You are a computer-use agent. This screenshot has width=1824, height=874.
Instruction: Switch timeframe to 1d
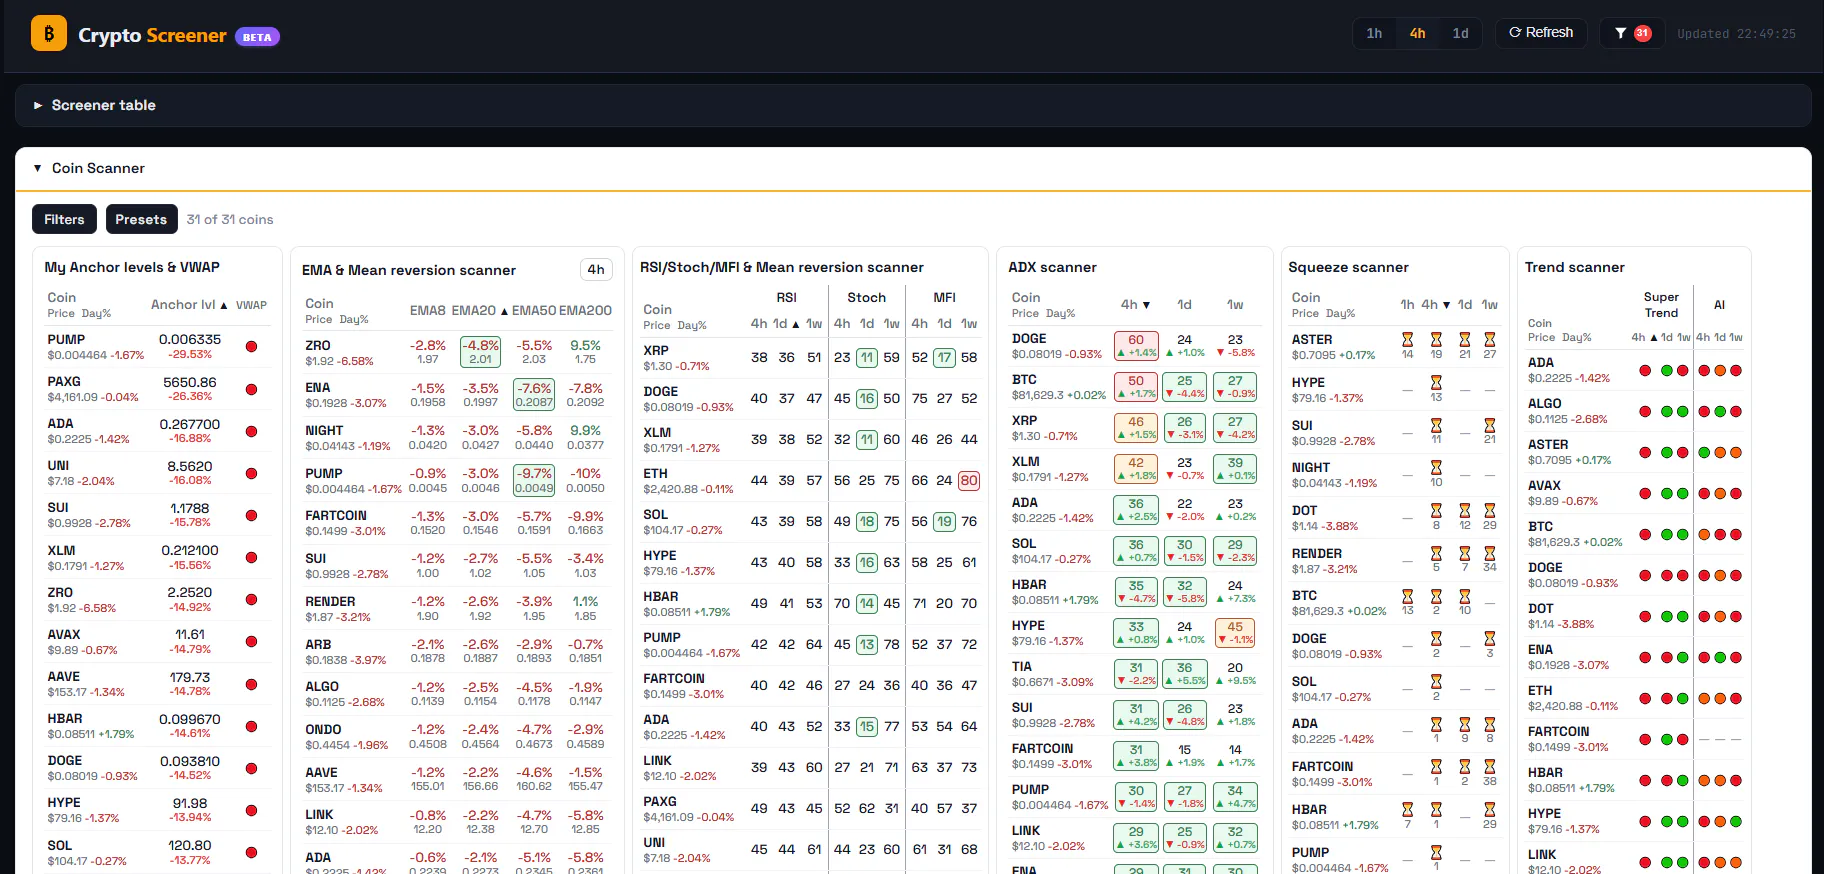pyautogui.click(x=1460, y=33)
